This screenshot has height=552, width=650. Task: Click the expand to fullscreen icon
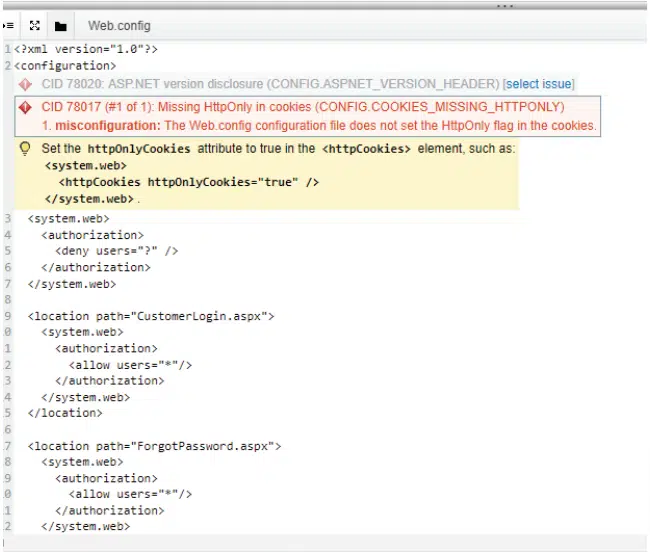point(35,26)
